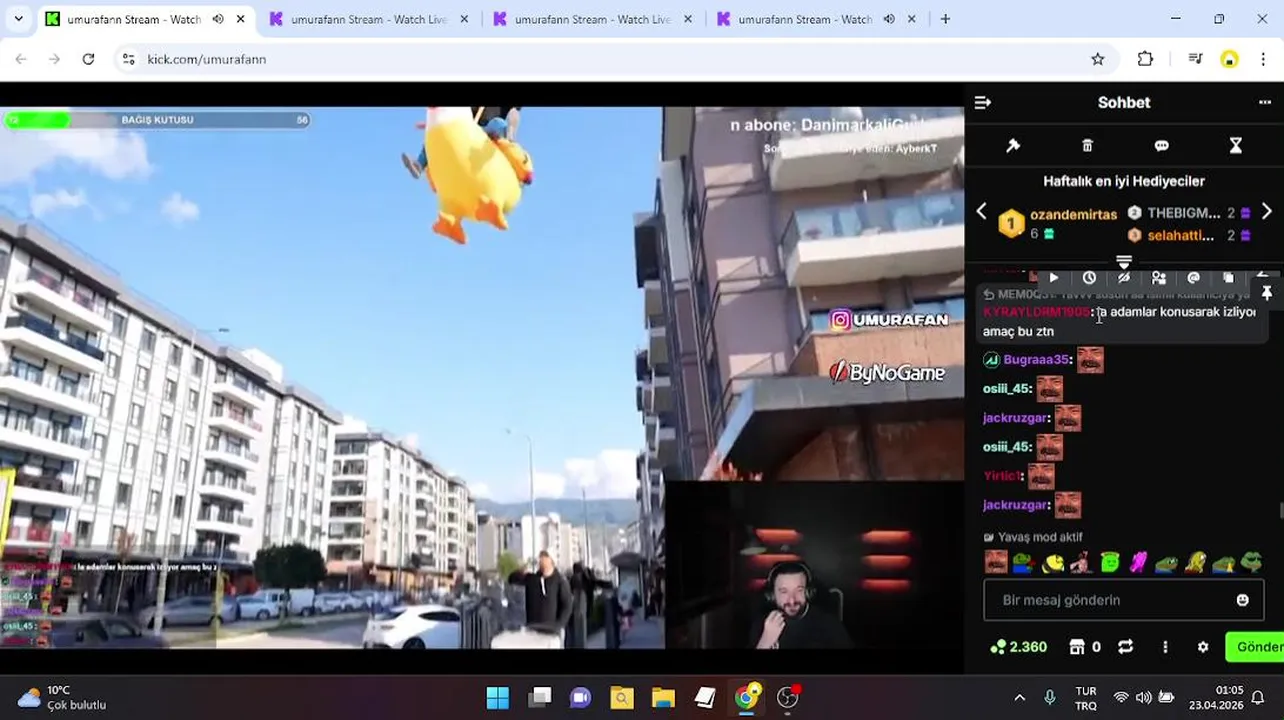Open chat settings gear icon
Screen dimensions: 1284x720
coord(1203,647)
